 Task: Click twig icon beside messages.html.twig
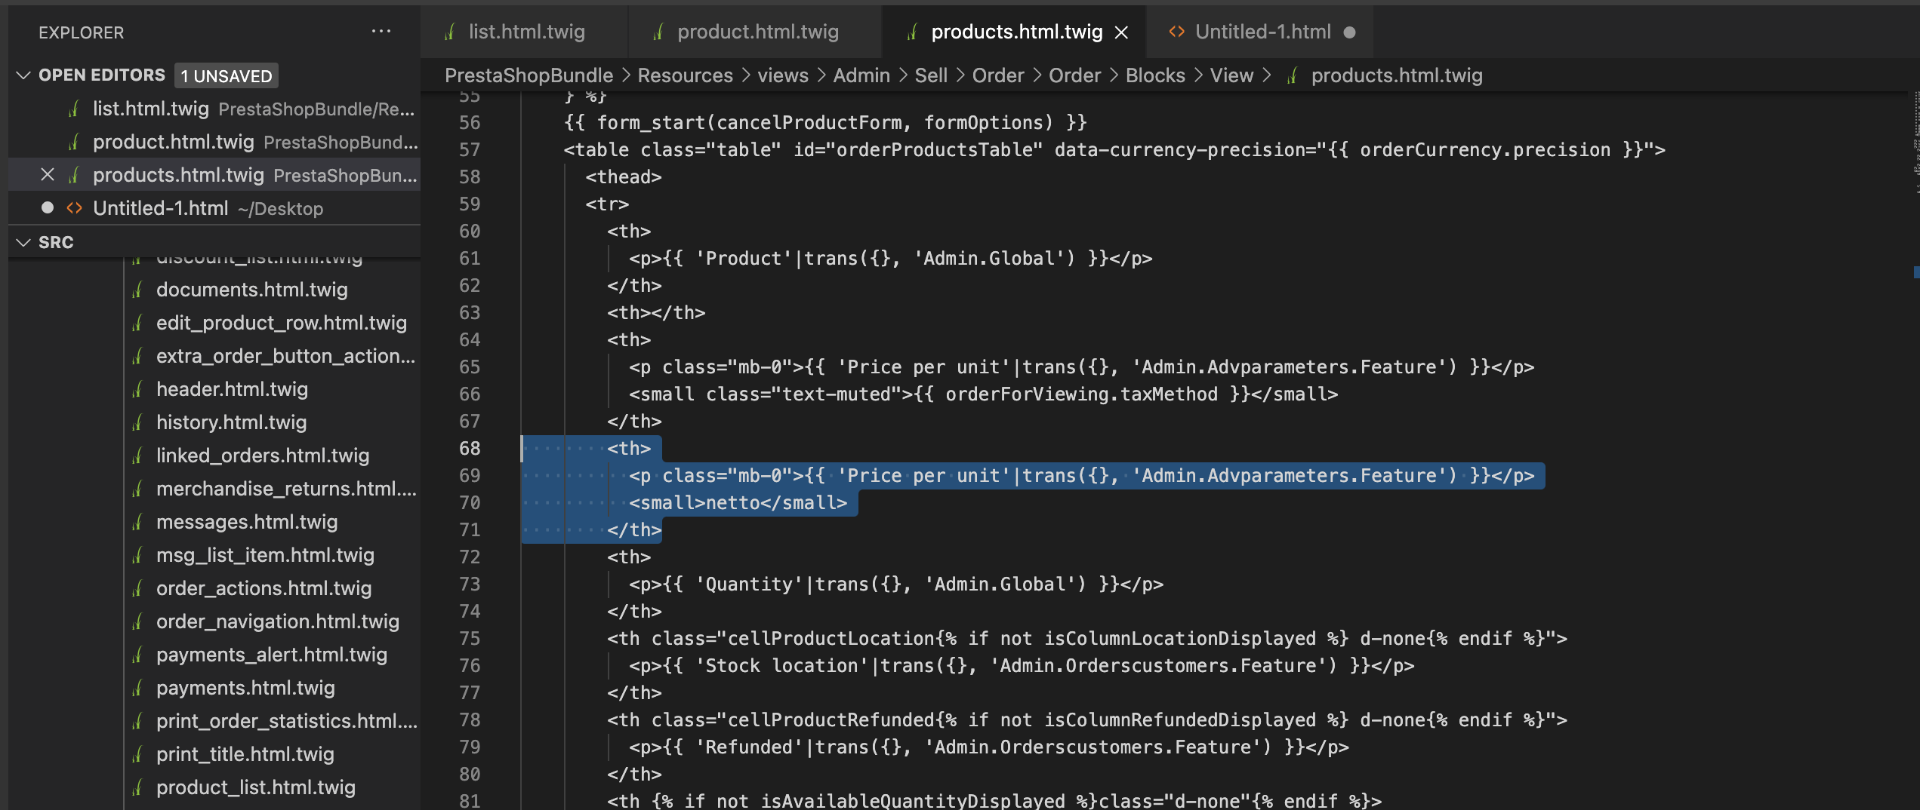pos(137,522)
